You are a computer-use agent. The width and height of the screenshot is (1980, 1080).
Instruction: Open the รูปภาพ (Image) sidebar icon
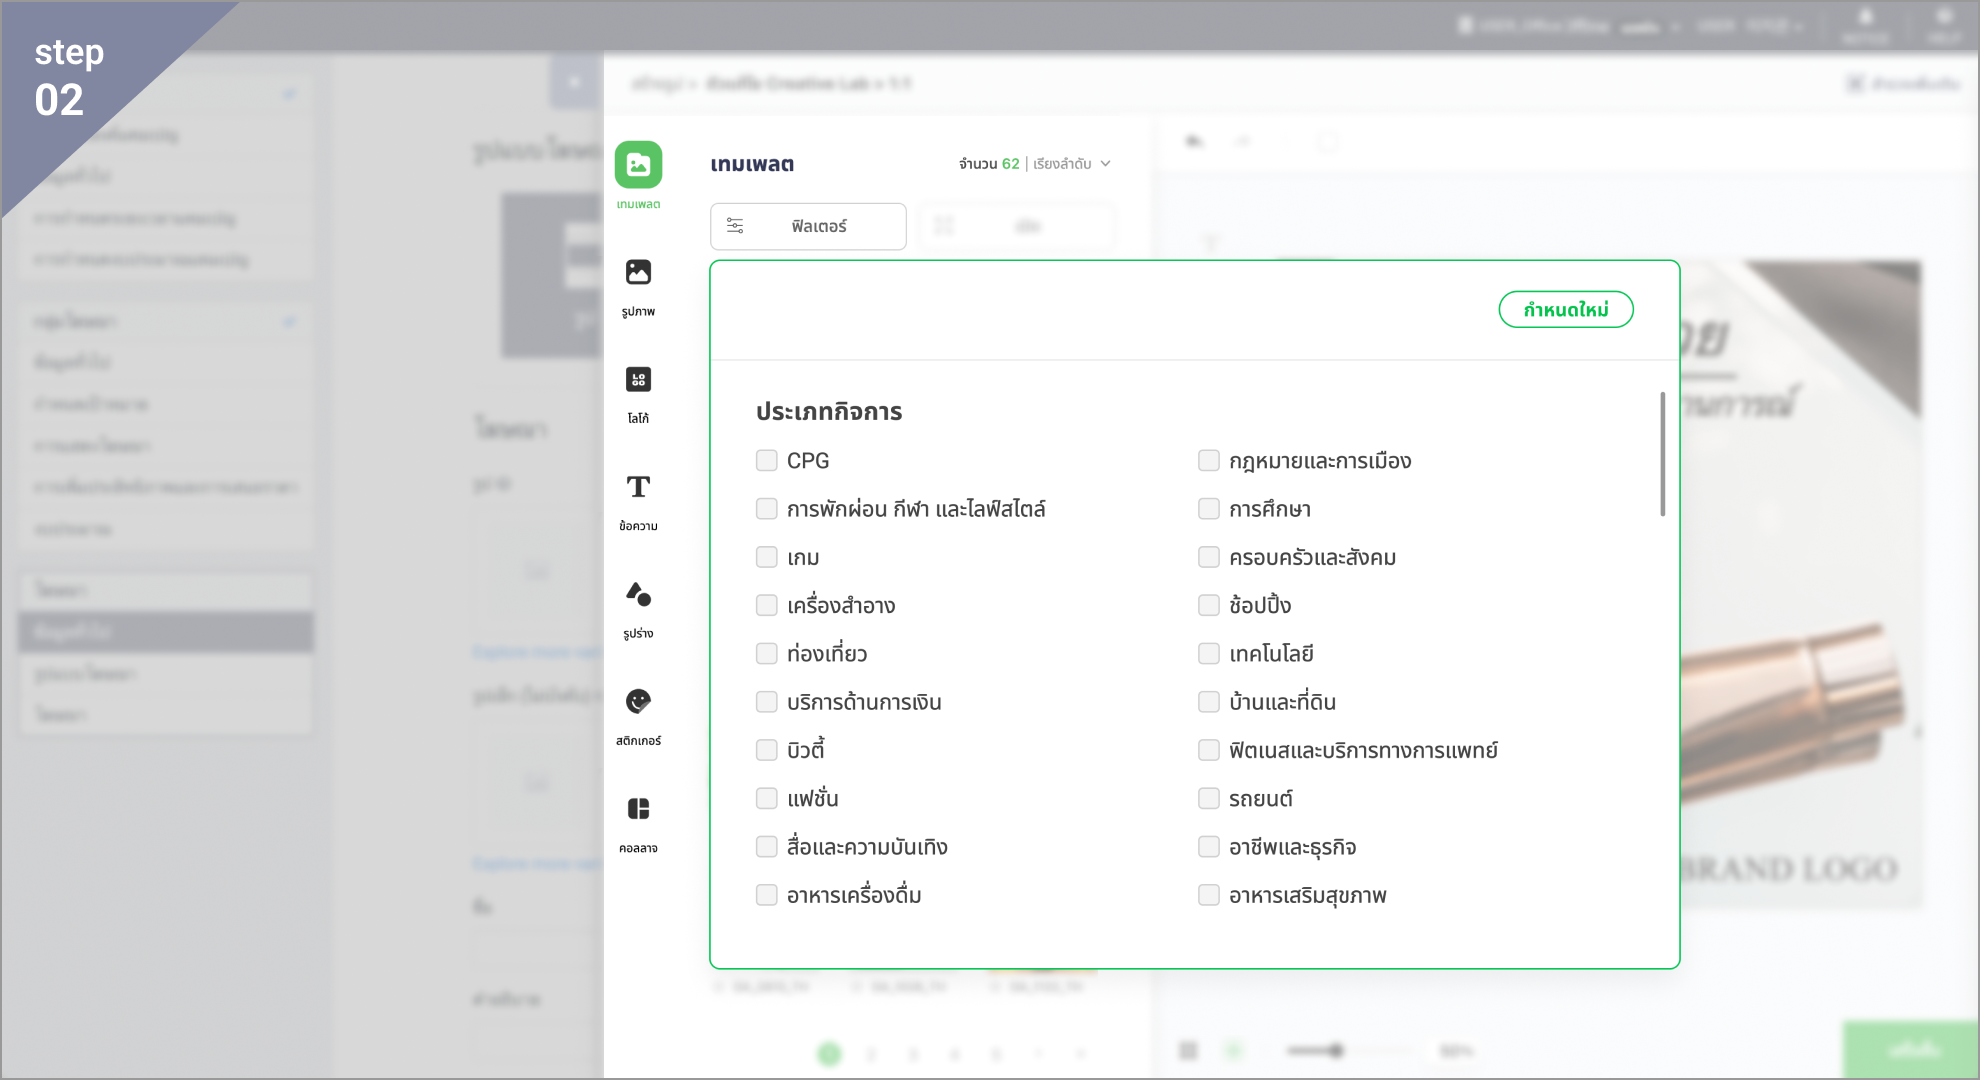coord(638,272)
